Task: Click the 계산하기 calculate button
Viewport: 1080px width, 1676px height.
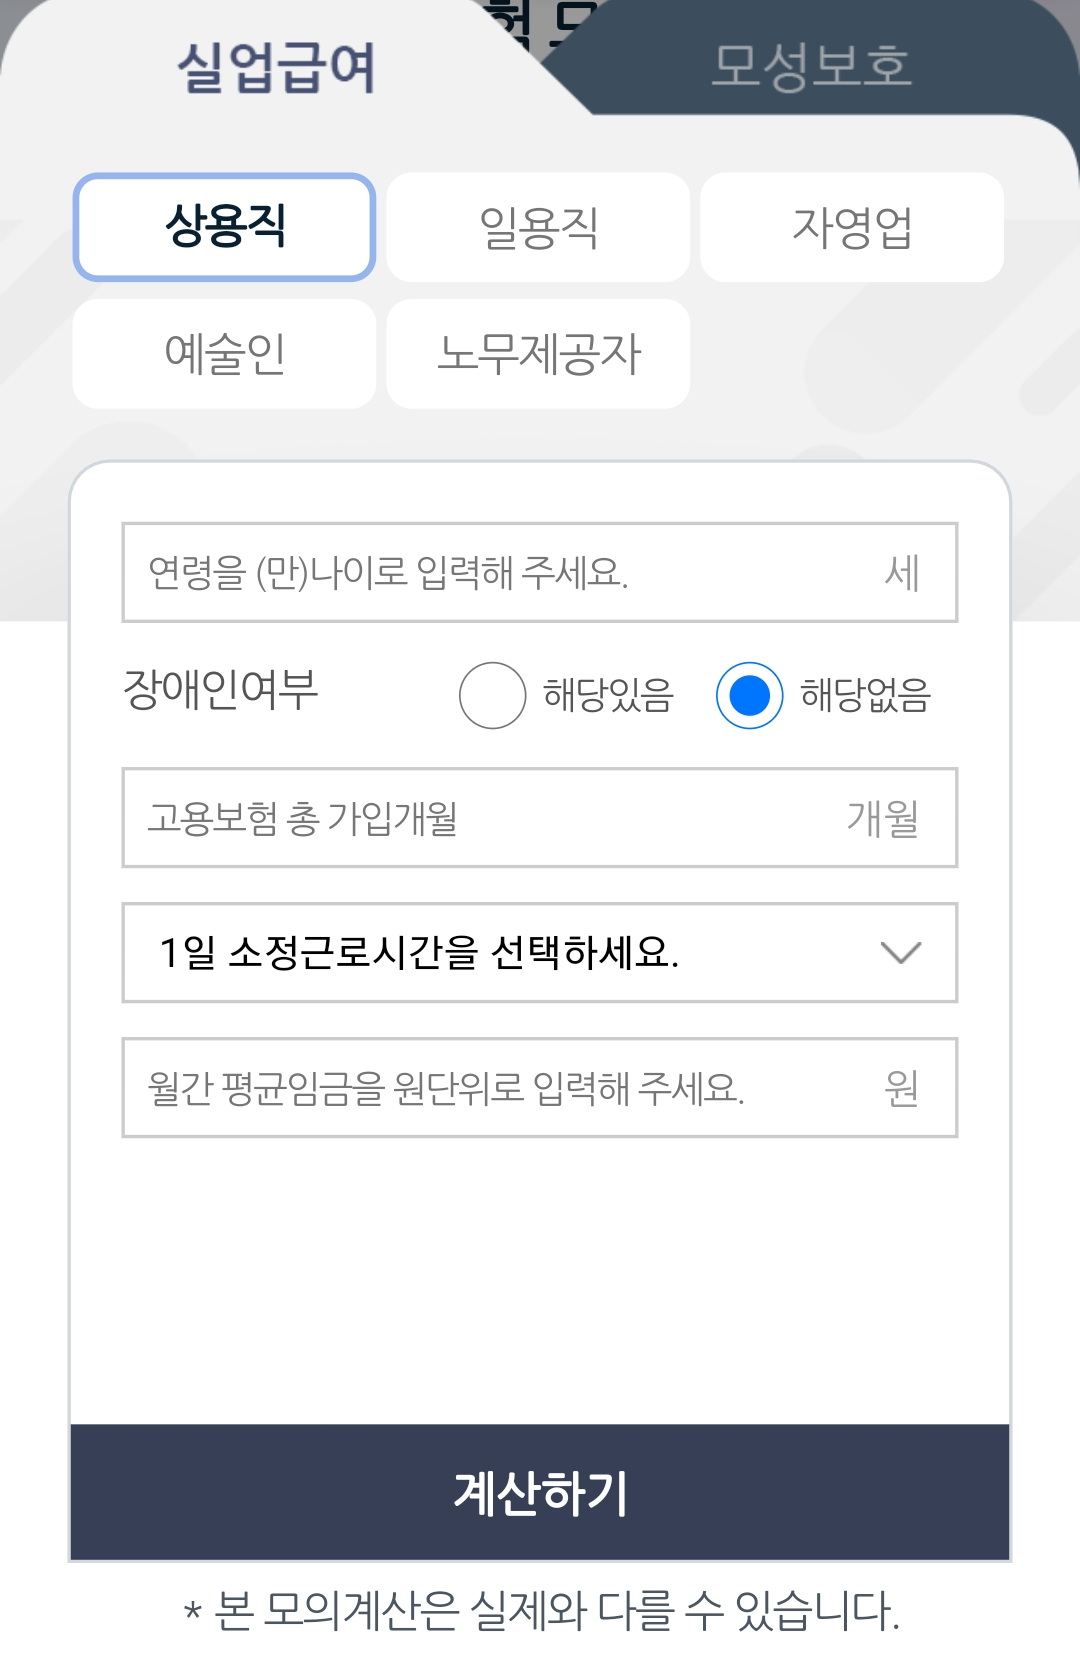Action: pyautogui.click(x=540, y=1492)
